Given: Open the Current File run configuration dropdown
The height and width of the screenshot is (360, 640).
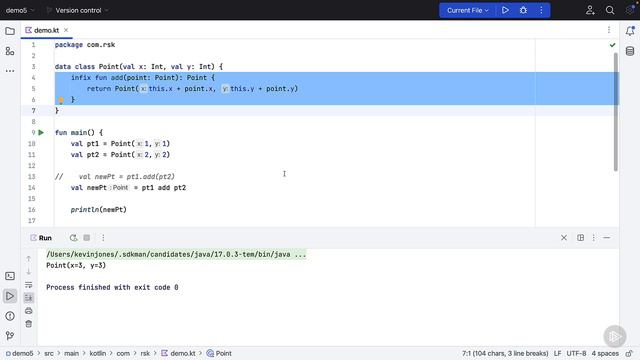Looking at the screenshot, I should click(x=467, y=10).
